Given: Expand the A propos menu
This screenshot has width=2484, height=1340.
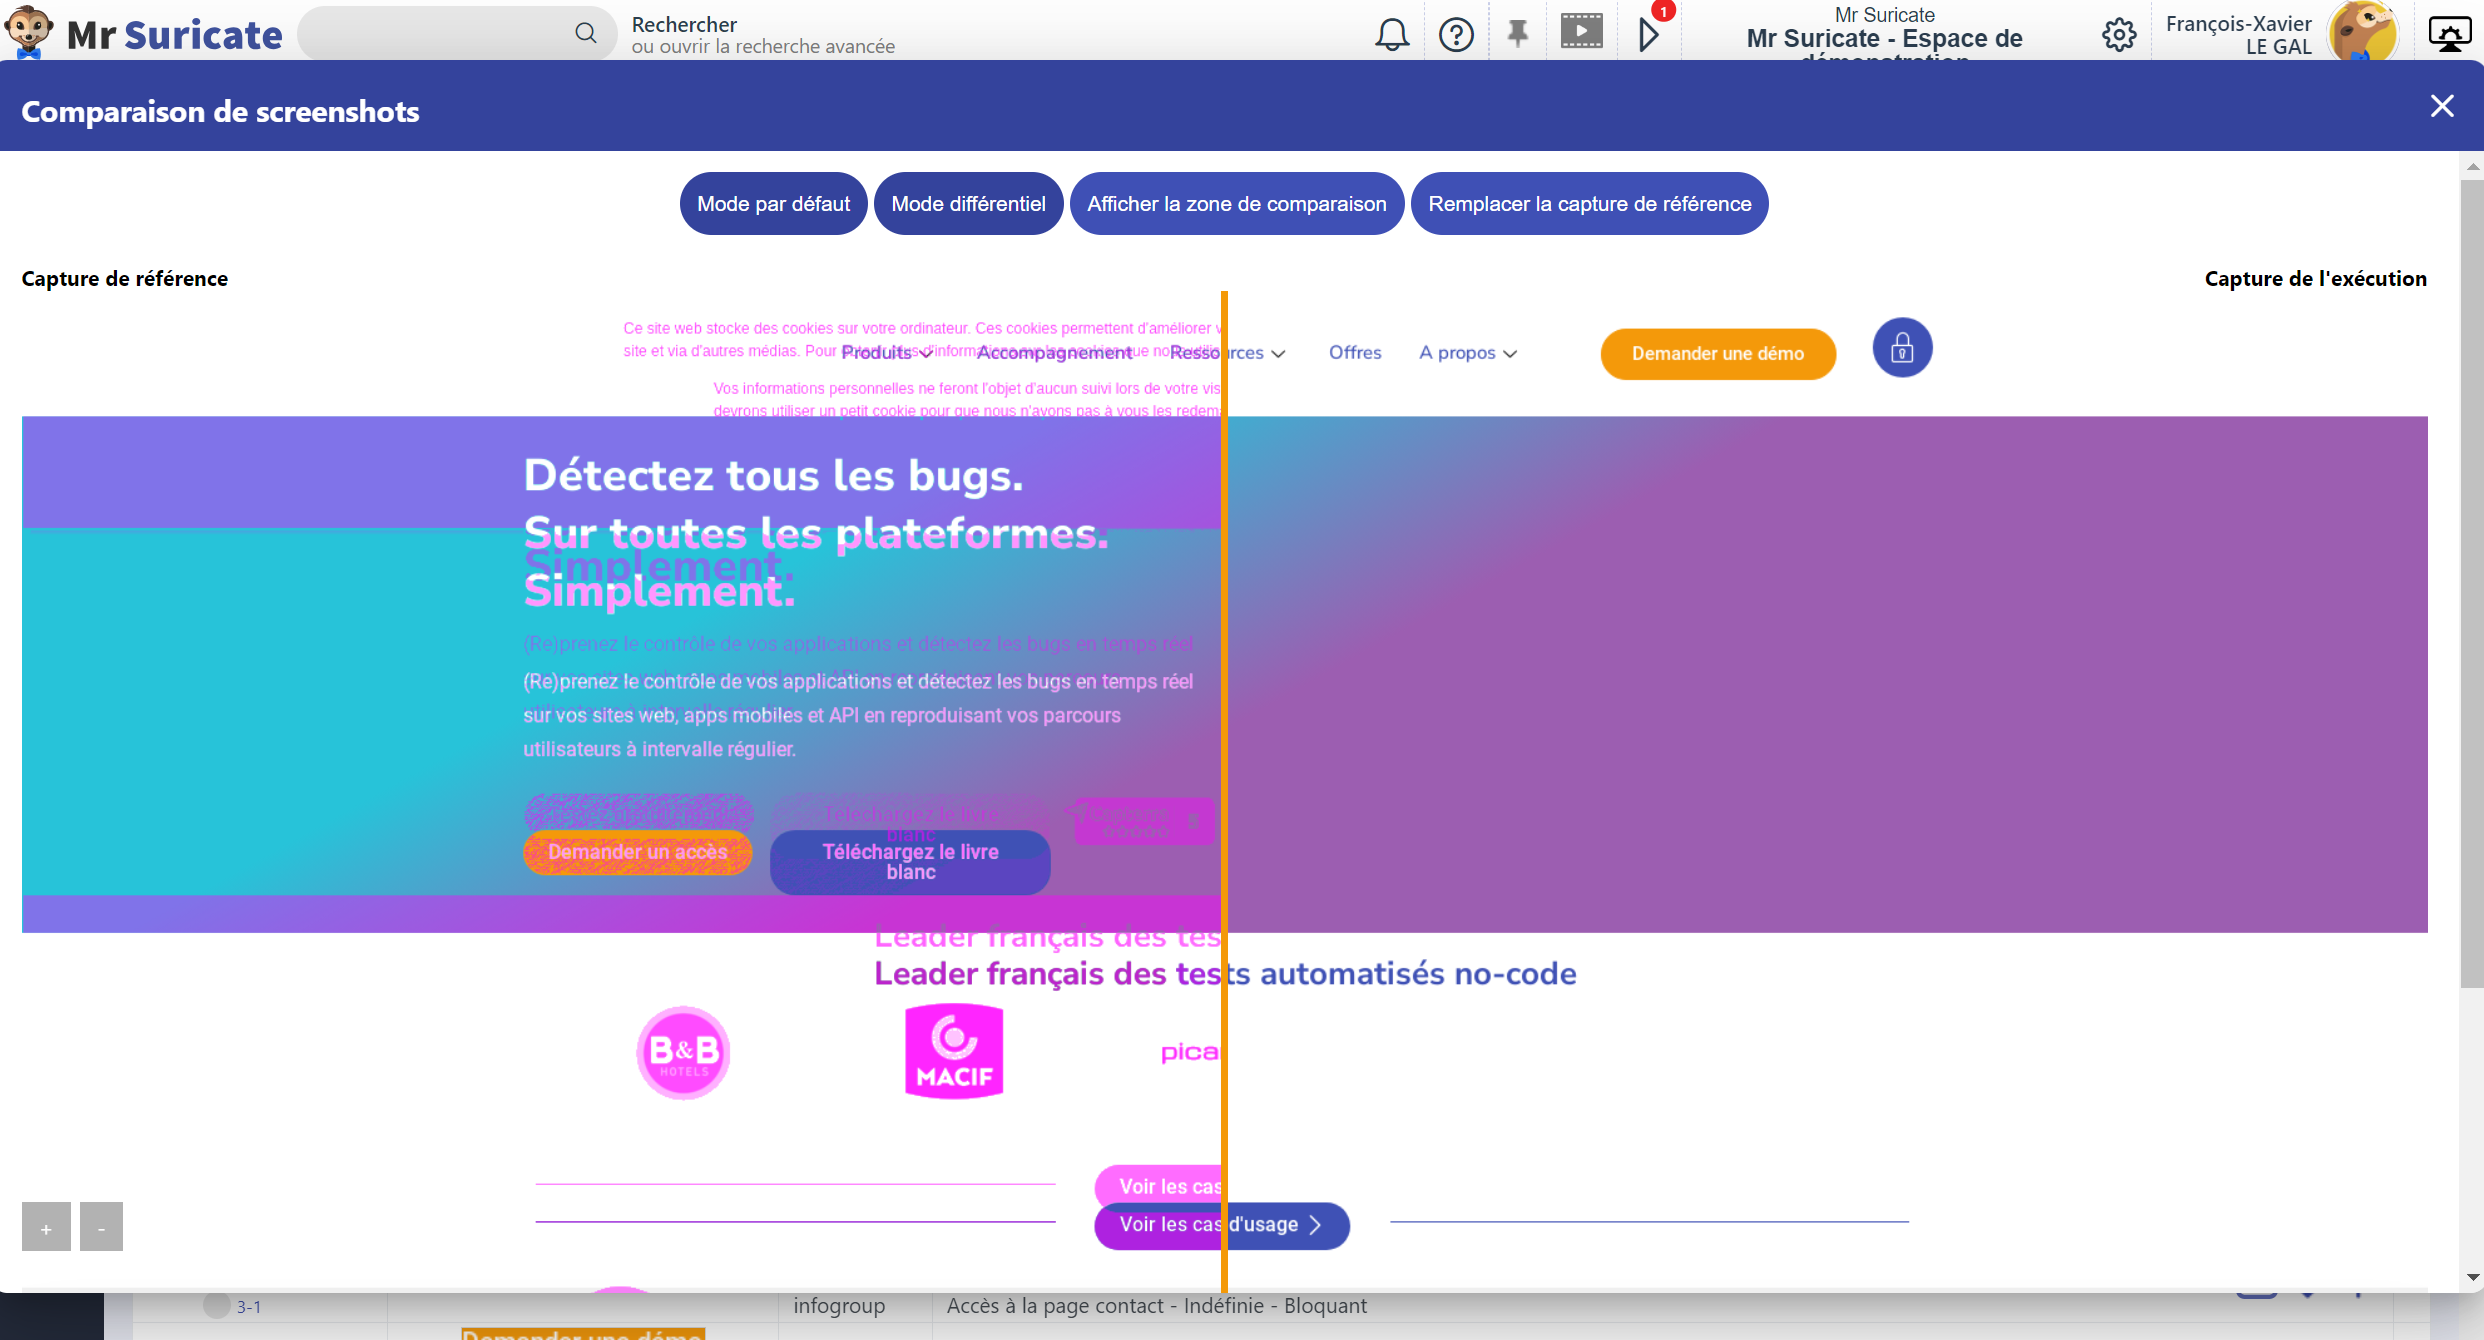Looking at the screenshot, I should (1468, 353).
